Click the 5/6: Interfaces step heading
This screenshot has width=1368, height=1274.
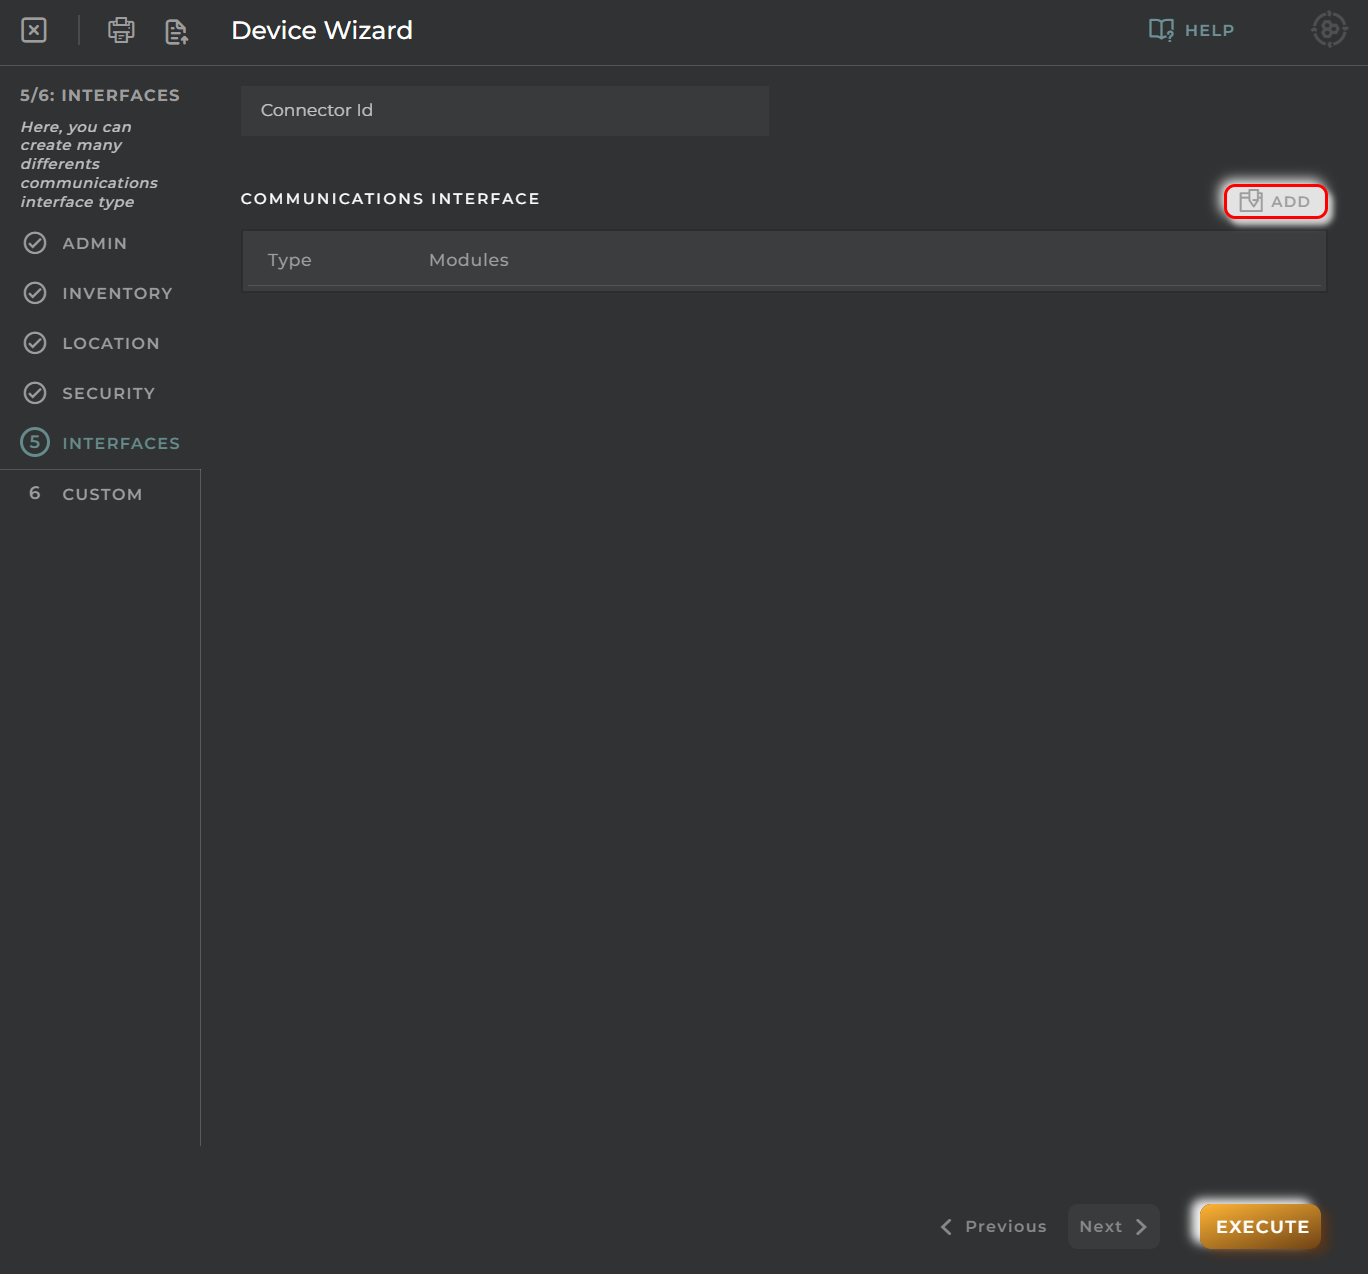click(100, 95)
